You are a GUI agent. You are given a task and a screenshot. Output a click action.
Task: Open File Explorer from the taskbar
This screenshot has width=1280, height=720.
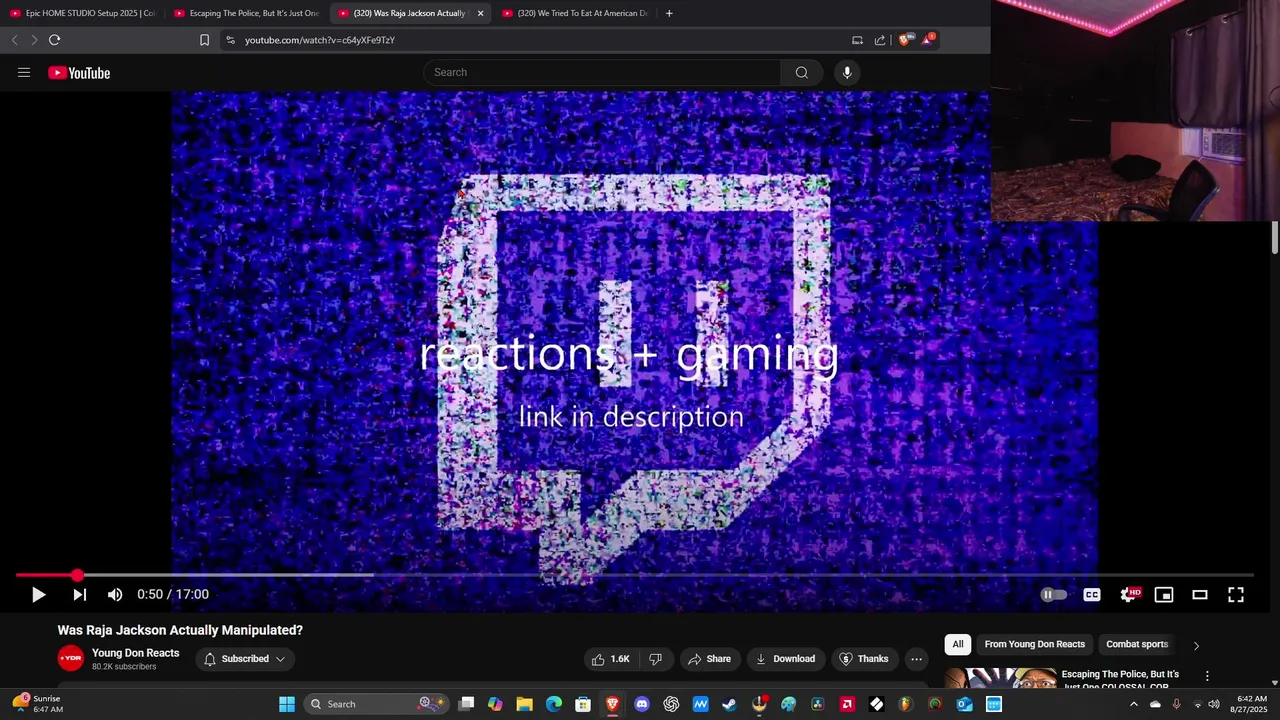[x=524, y=704]
